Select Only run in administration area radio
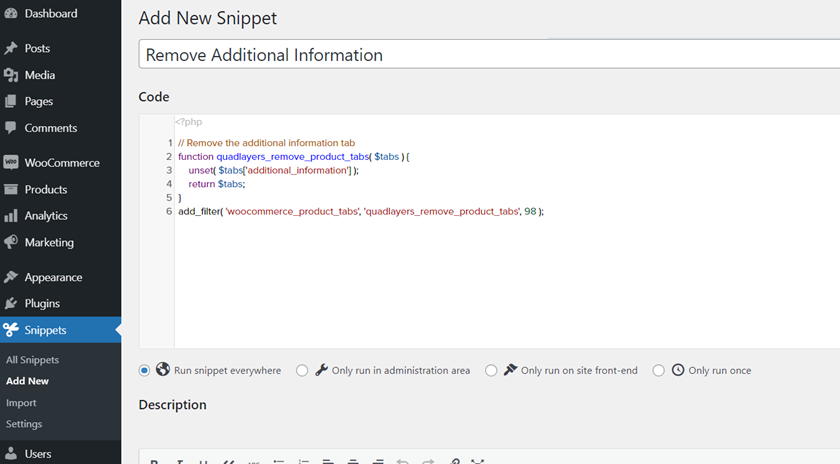 click(x=302, y=370)
